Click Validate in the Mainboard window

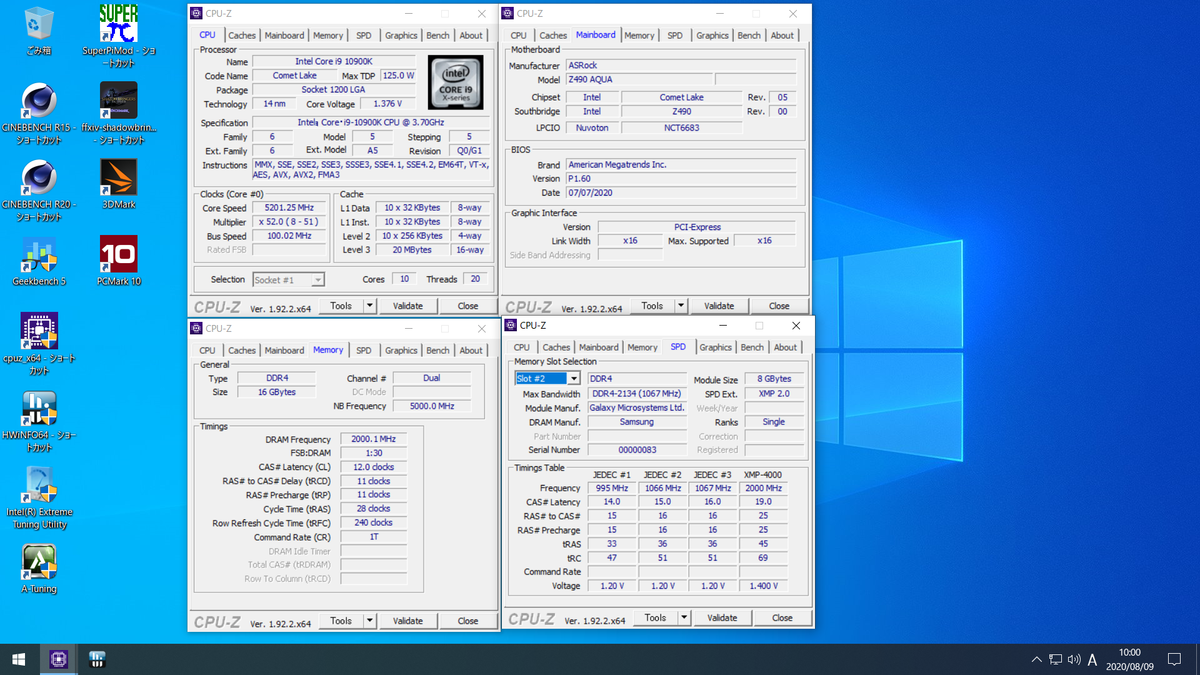719,306
